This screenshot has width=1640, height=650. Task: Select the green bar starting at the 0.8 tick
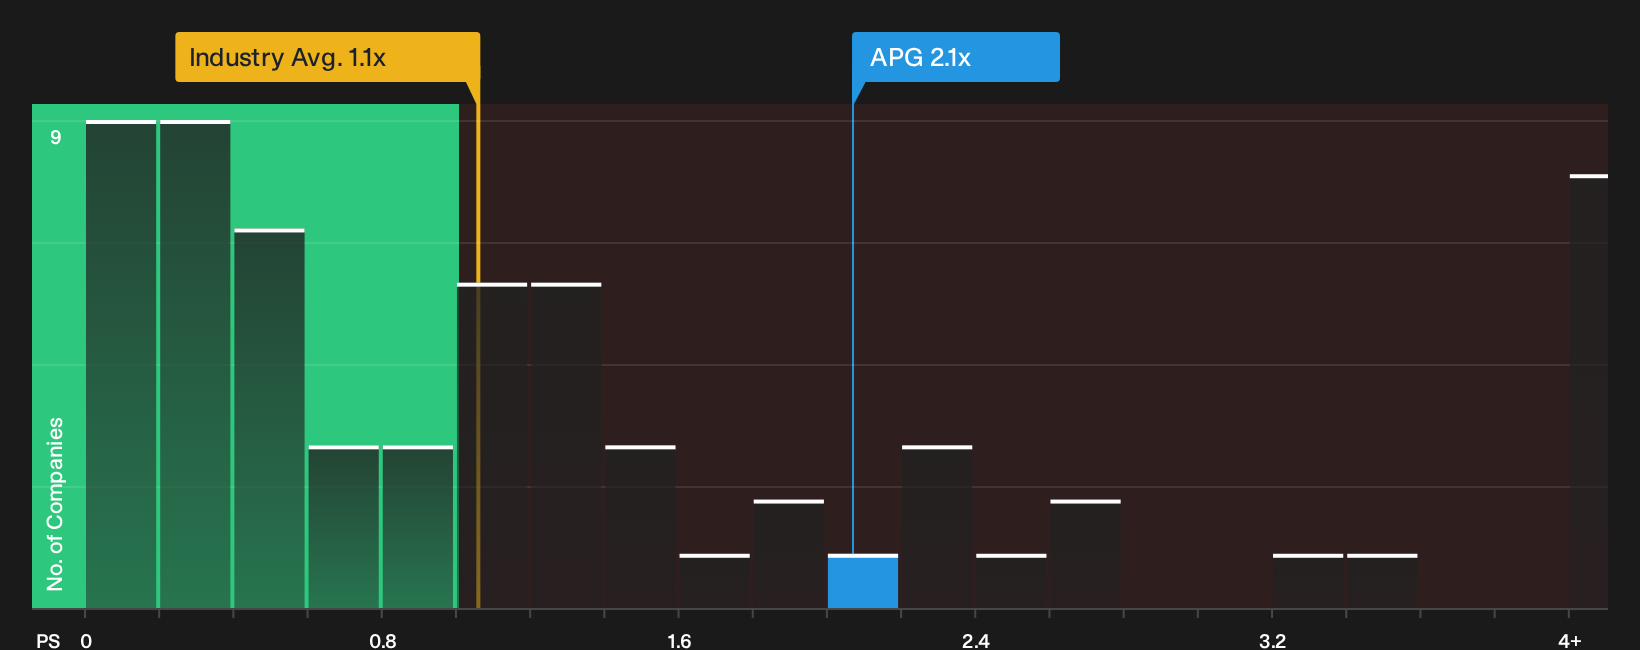418,527
